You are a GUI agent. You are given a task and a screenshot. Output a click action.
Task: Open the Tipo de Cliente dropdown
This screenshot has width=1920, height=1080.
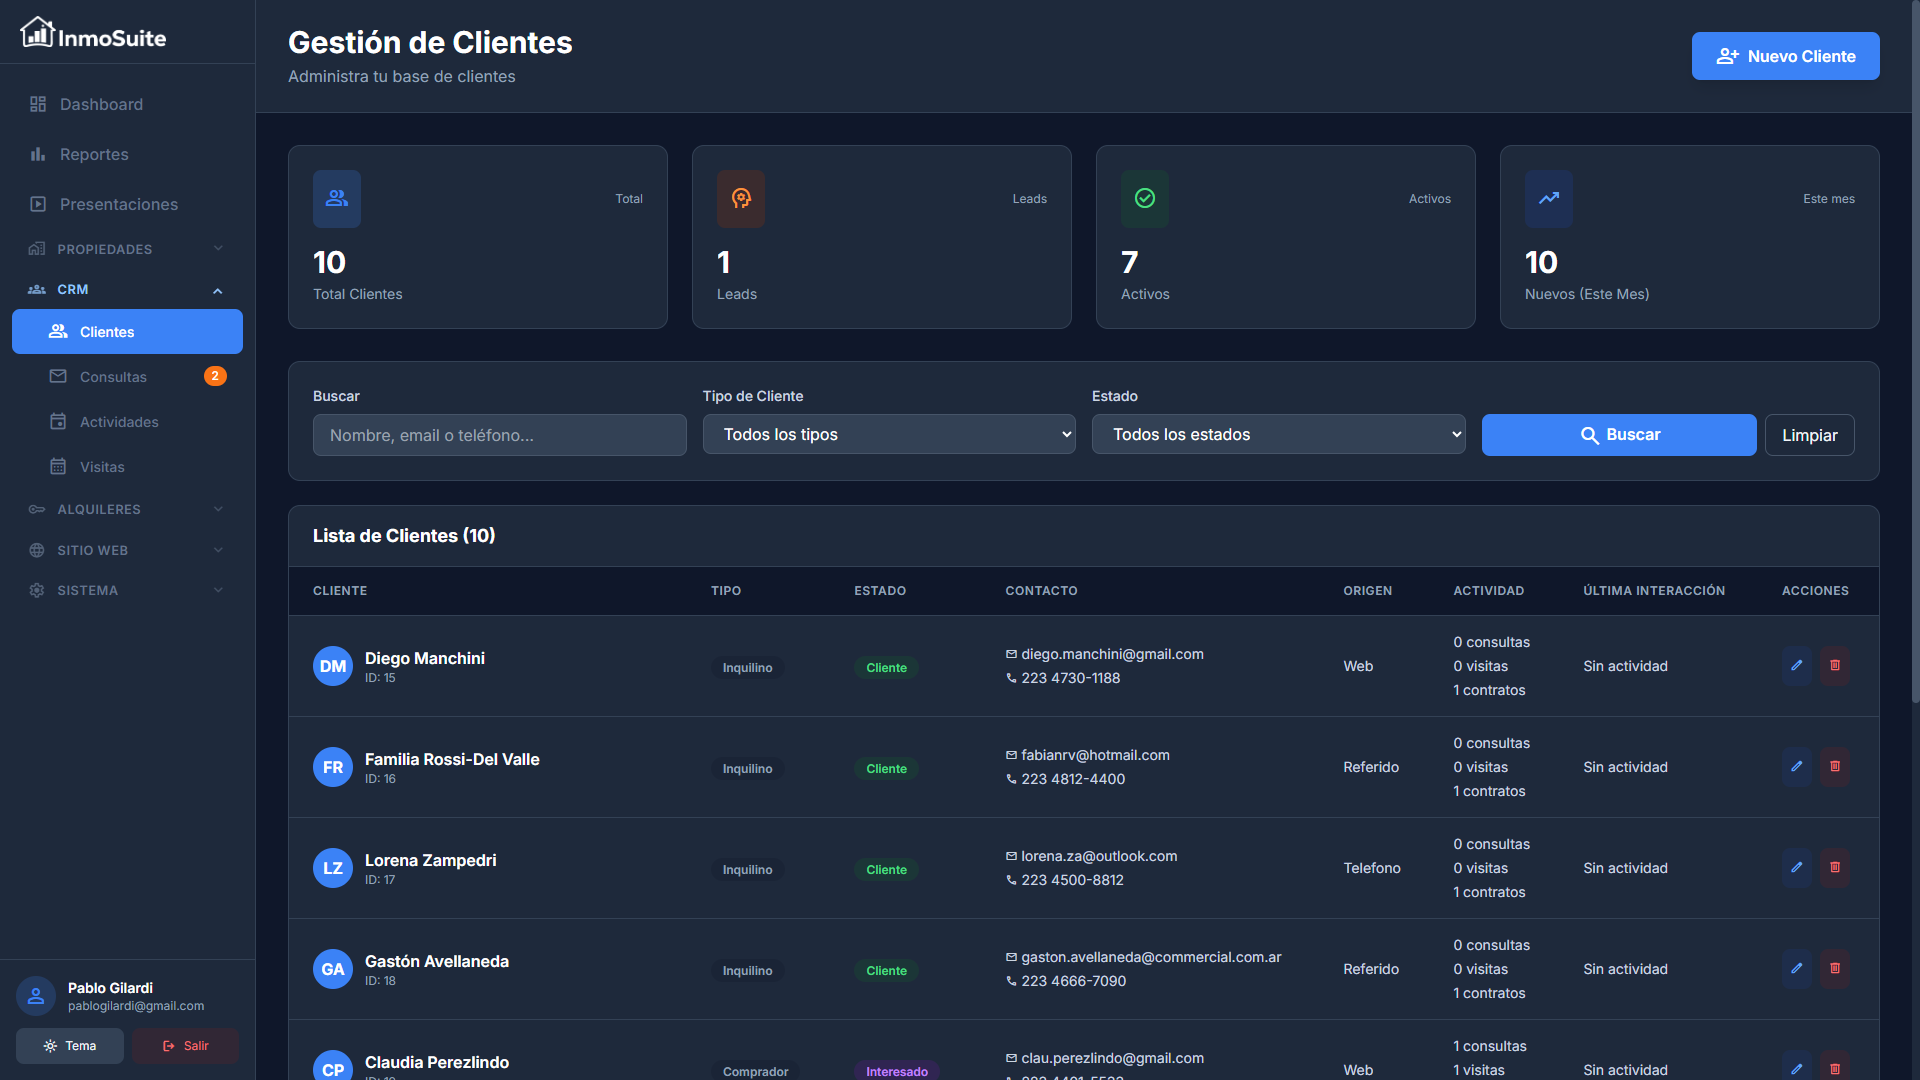click(889, 435)
